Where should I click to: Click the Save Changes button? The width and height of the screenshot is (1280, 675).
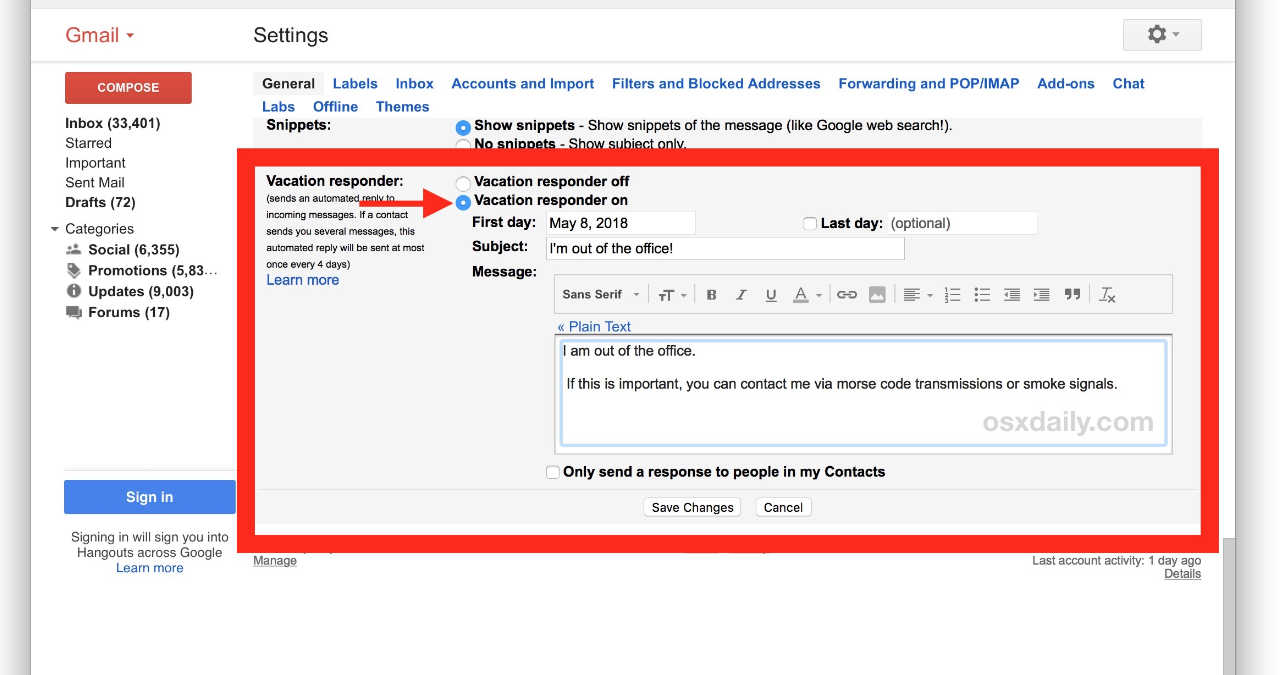click(692, 508)
